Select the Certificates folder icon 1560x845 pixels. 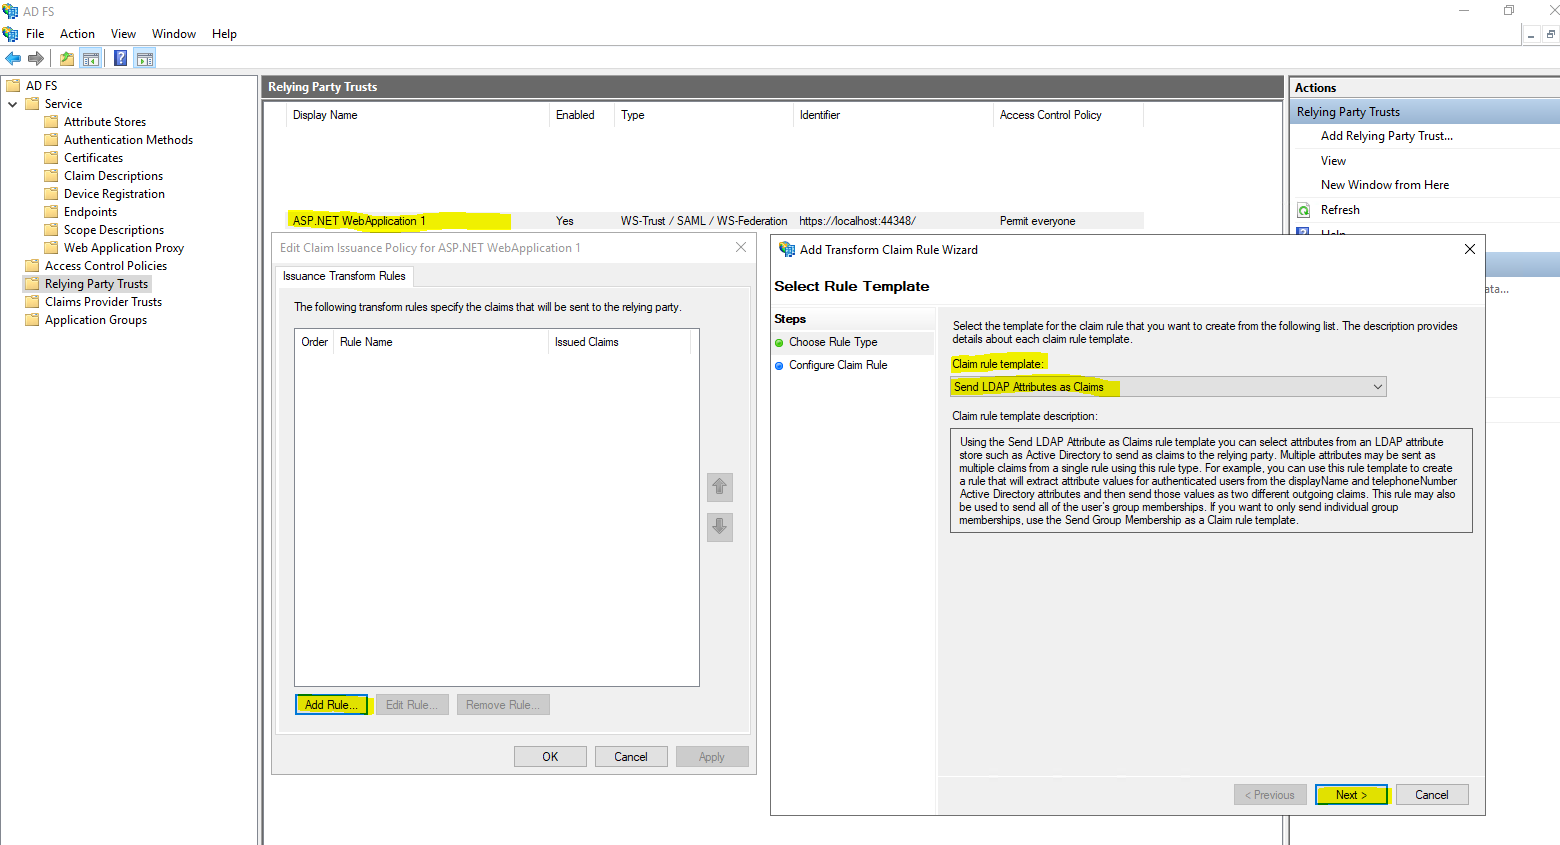52,157
